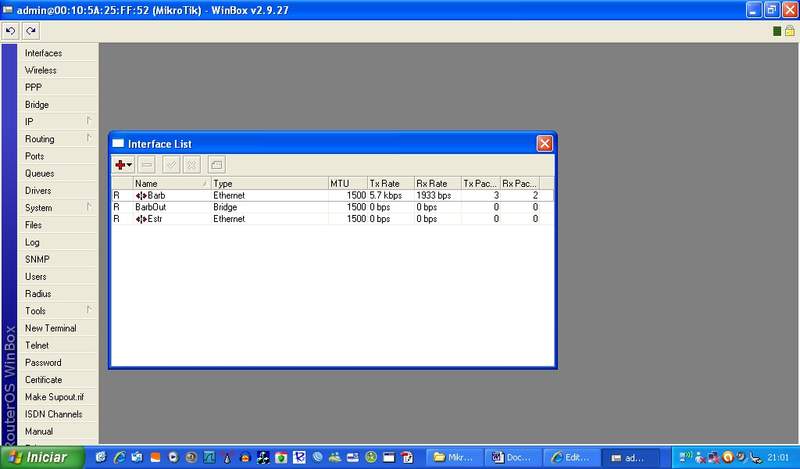Open the Bridge menu
Screen dimensions: 800x469
[x=37, y=105]
